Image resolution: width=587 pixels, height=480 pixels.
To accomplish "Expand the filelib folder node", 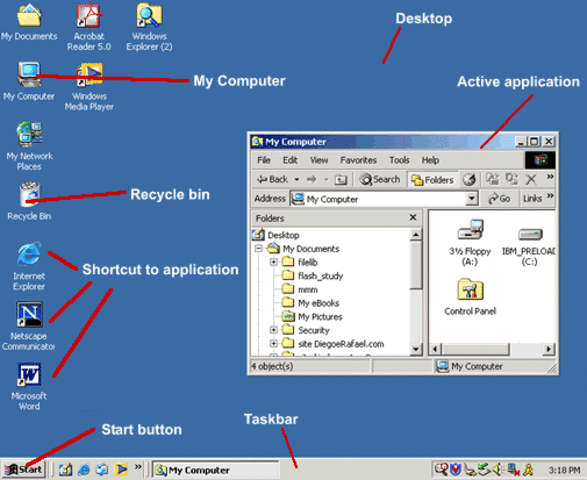I will coord(274,262).
